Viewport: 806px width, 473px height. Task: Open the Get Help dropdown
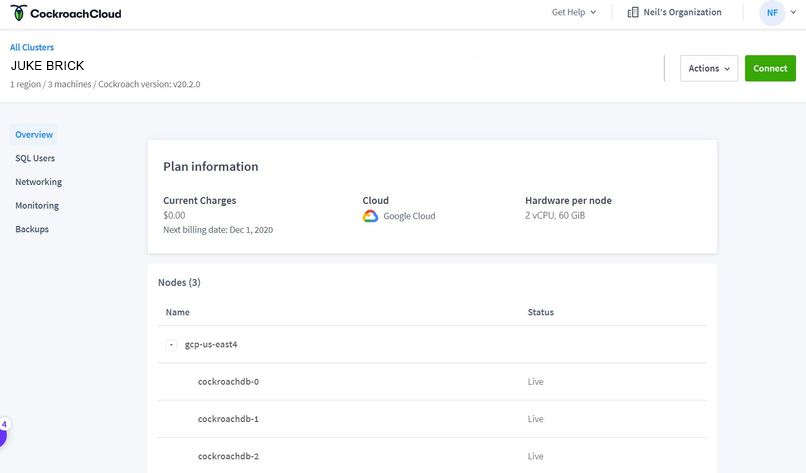click(x=574, y=12)
